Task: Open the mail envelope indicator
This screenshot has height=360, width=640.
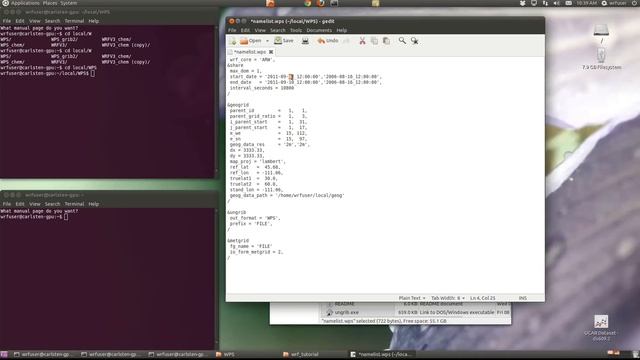Action: (569, 3)
